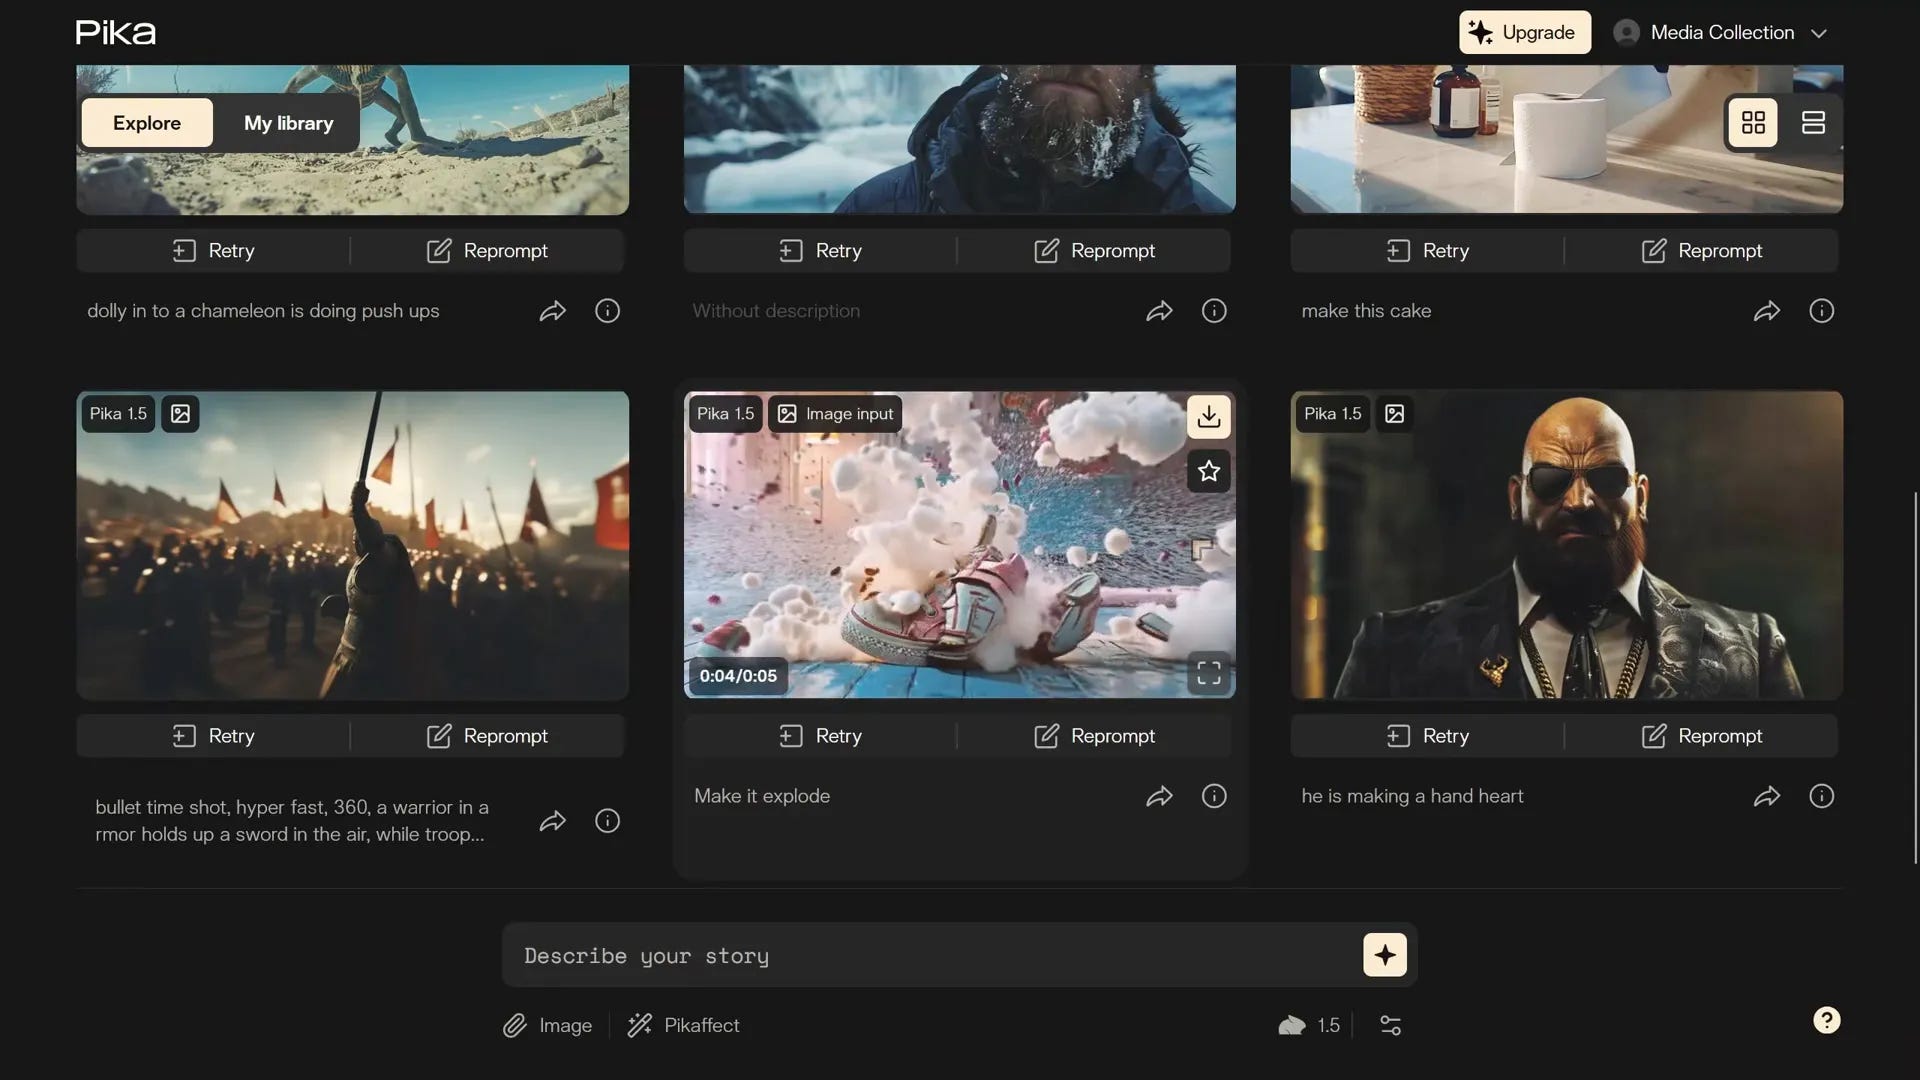The image size is (1920, 1080).
Task: Open the help question mark button
Action: tap(1827, 1020)
